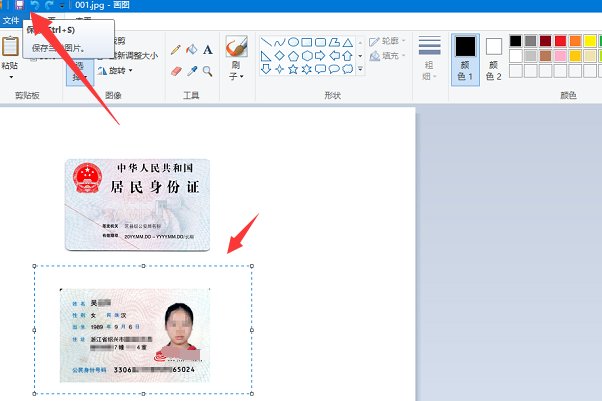
Task: Select the Magnifier tool
Action: click(208, 71)
